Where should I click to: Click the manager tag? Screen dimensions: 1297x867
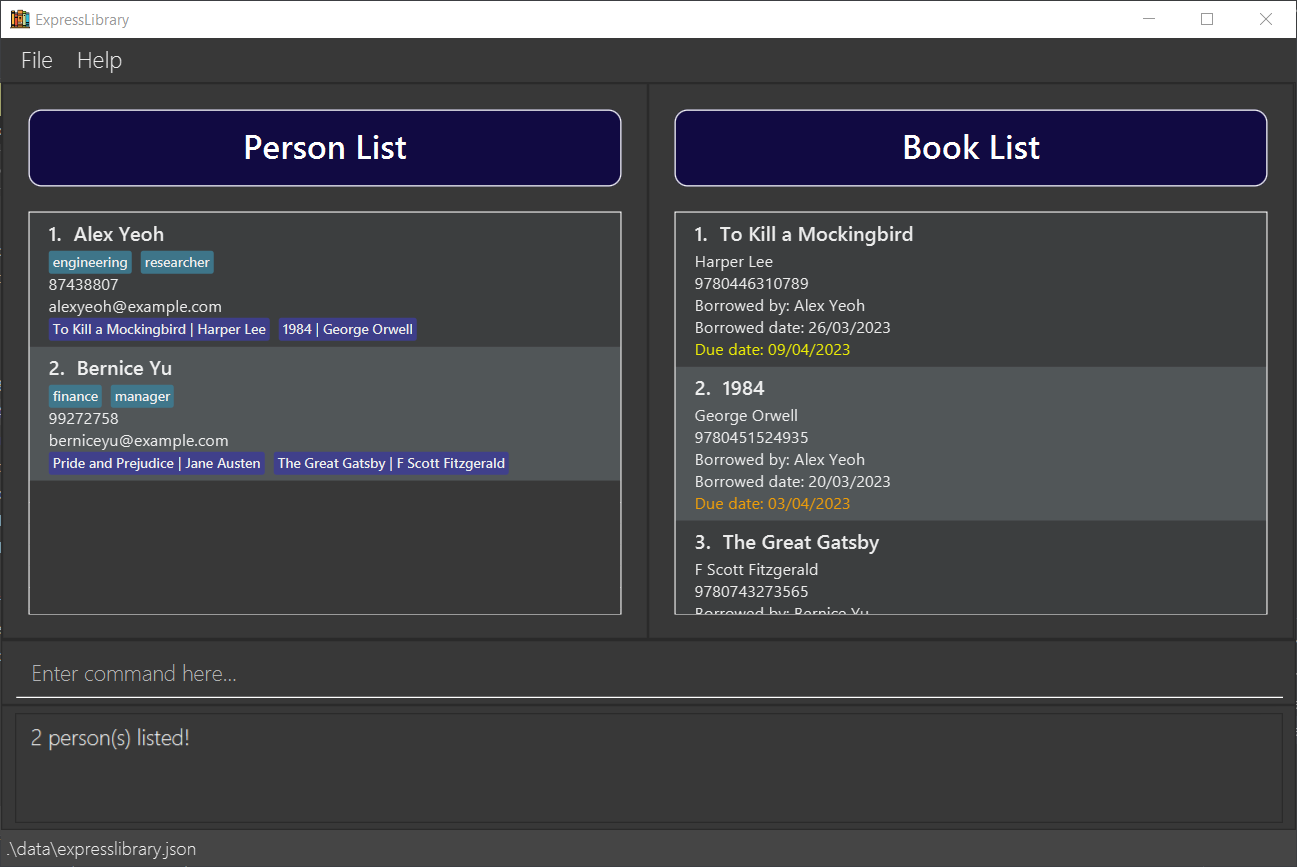point(142,396)
